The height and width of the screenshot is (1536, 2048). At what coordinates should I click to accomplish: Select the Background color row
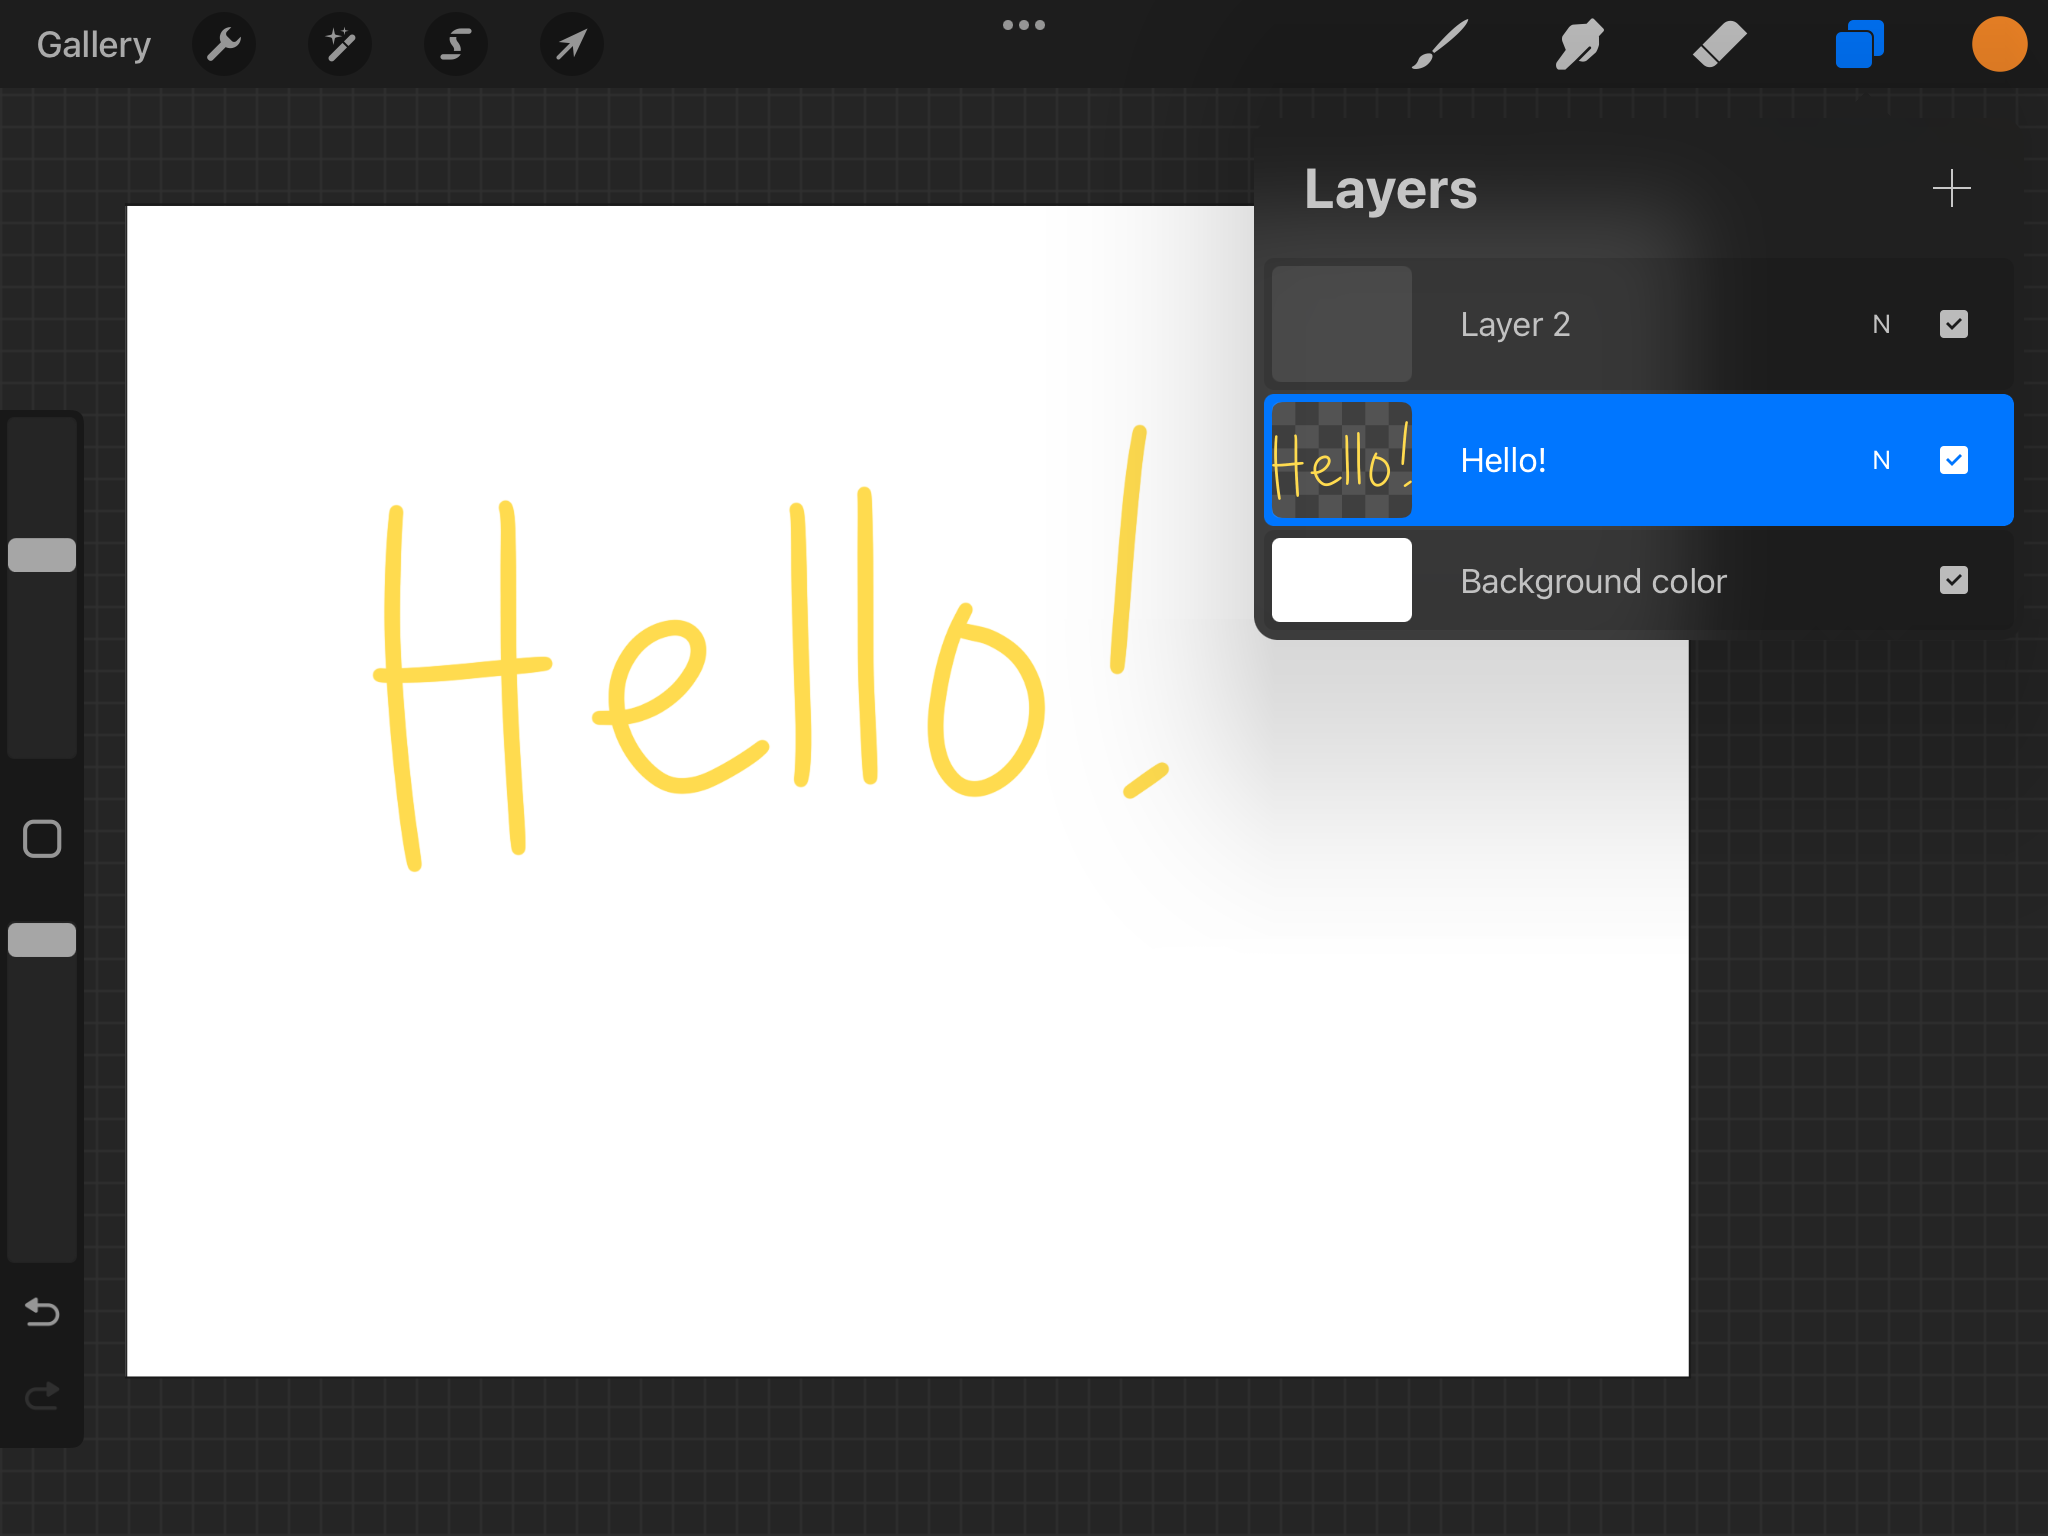tap(1600, 581)
